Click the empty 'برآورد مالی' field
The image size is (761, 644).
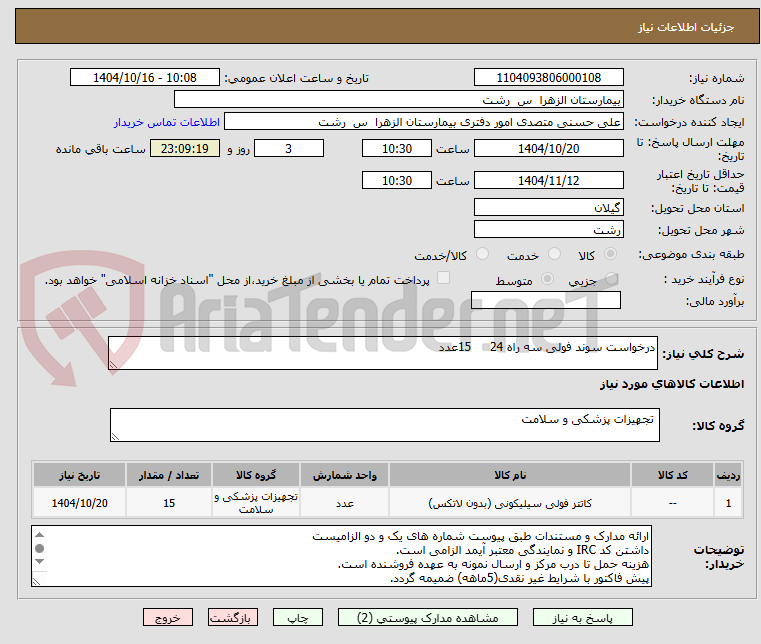tap(546, 300)
